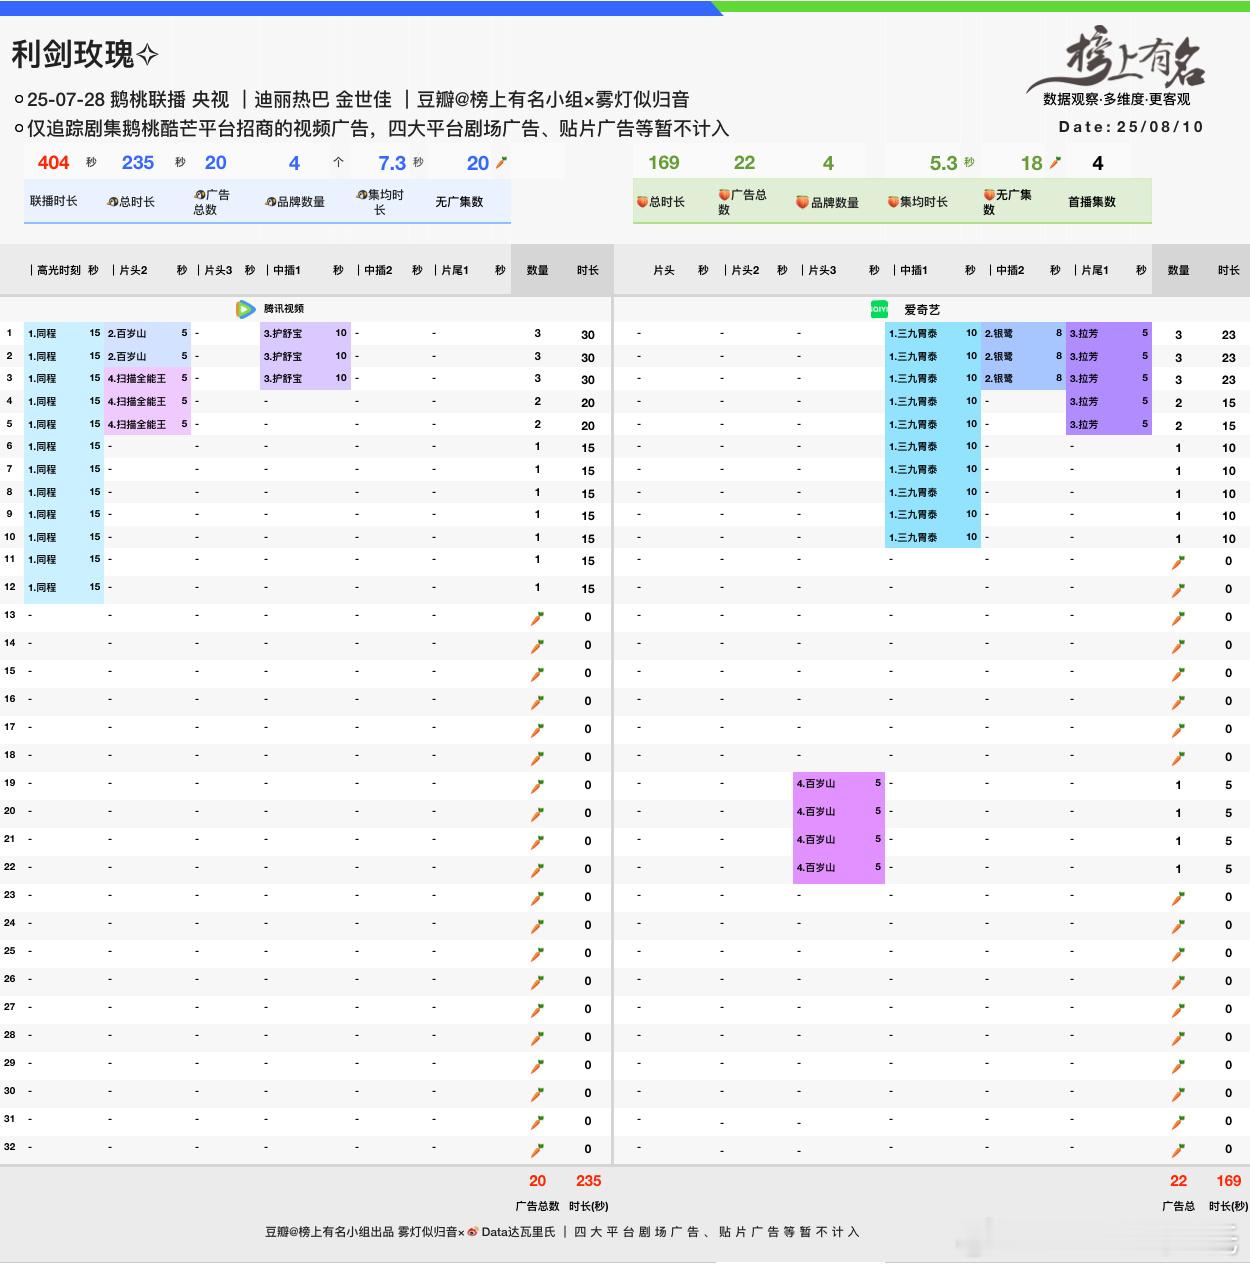Click Tencent carrot icon in row 16
1250x1268 pixels.
[x=537, y=702]
